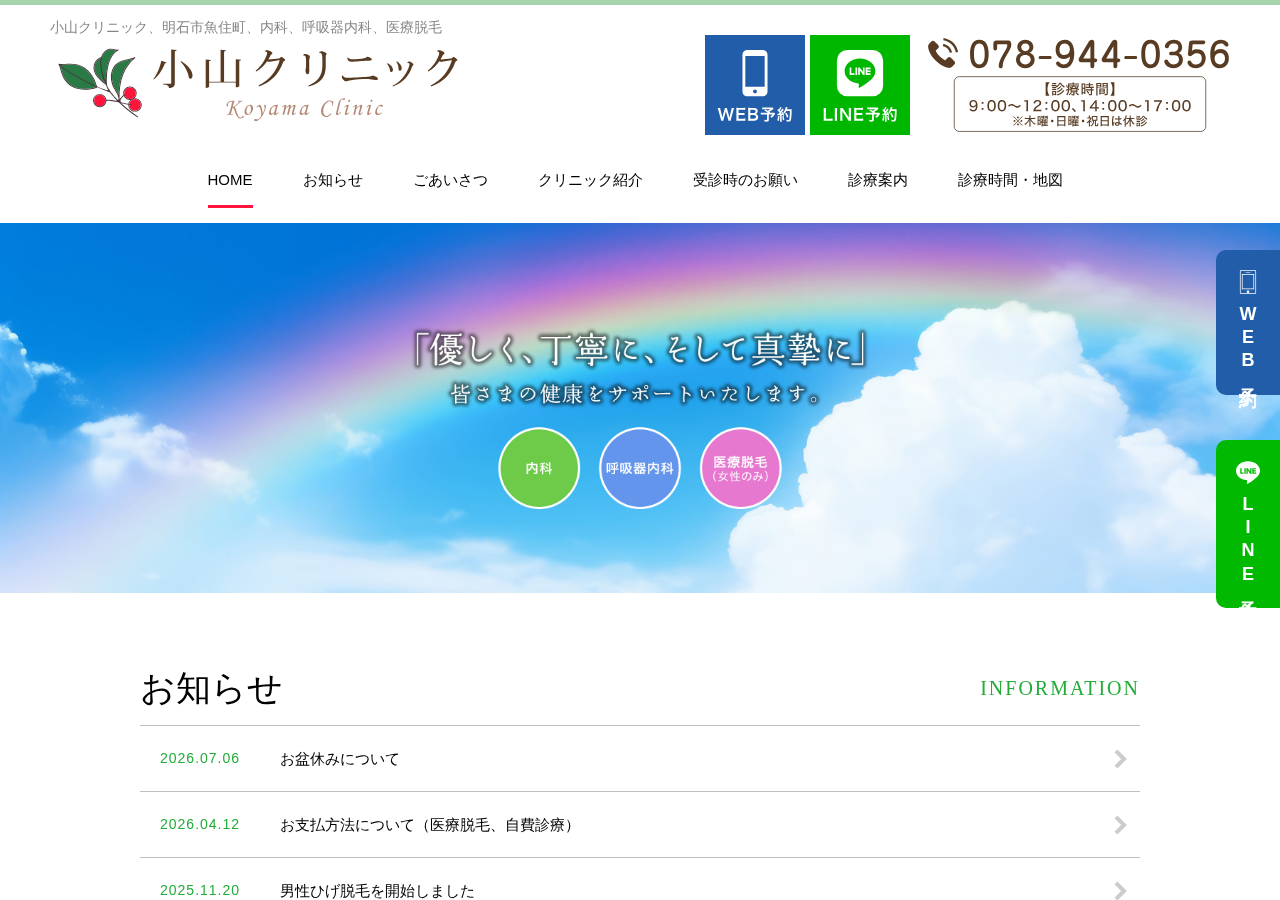Open the お知らせ navigation menu item

[333, 180]
